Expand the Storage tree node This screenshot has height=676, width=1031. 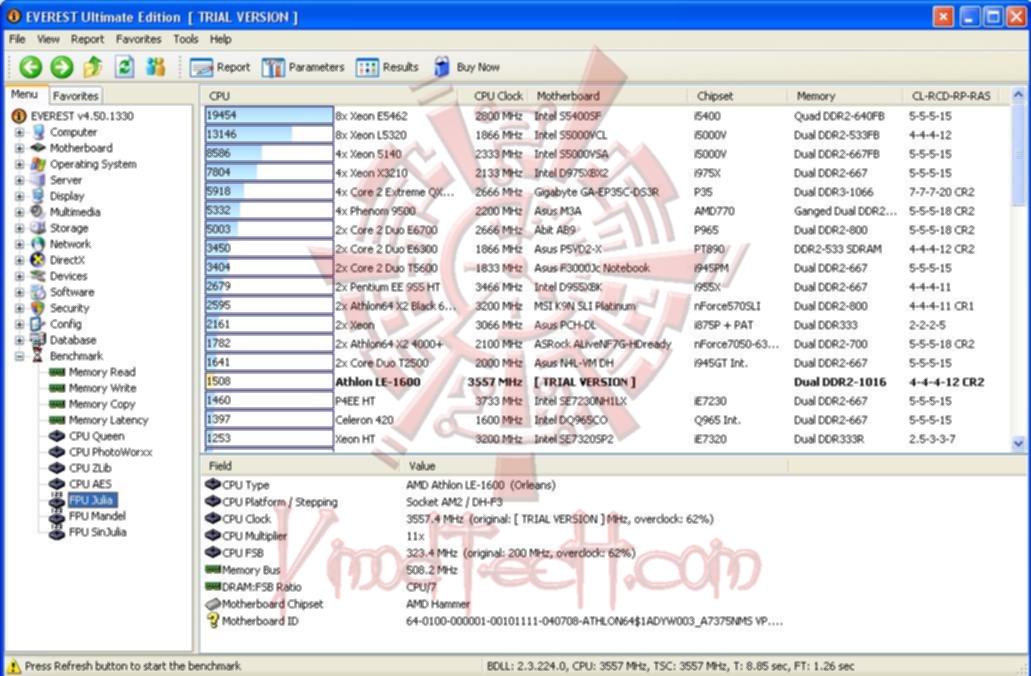20,228
